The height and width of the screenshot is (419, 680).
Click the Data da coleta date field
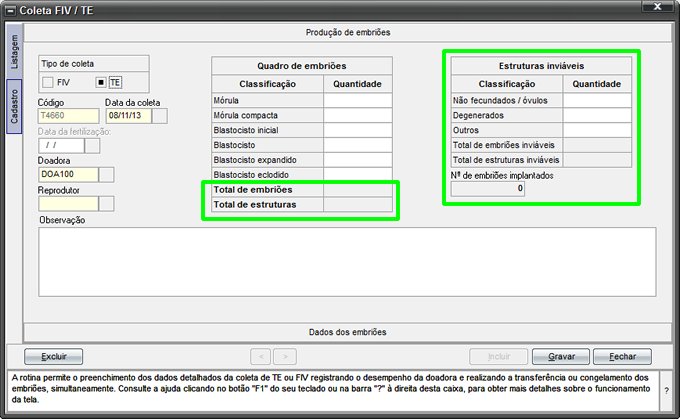point(129,116)
